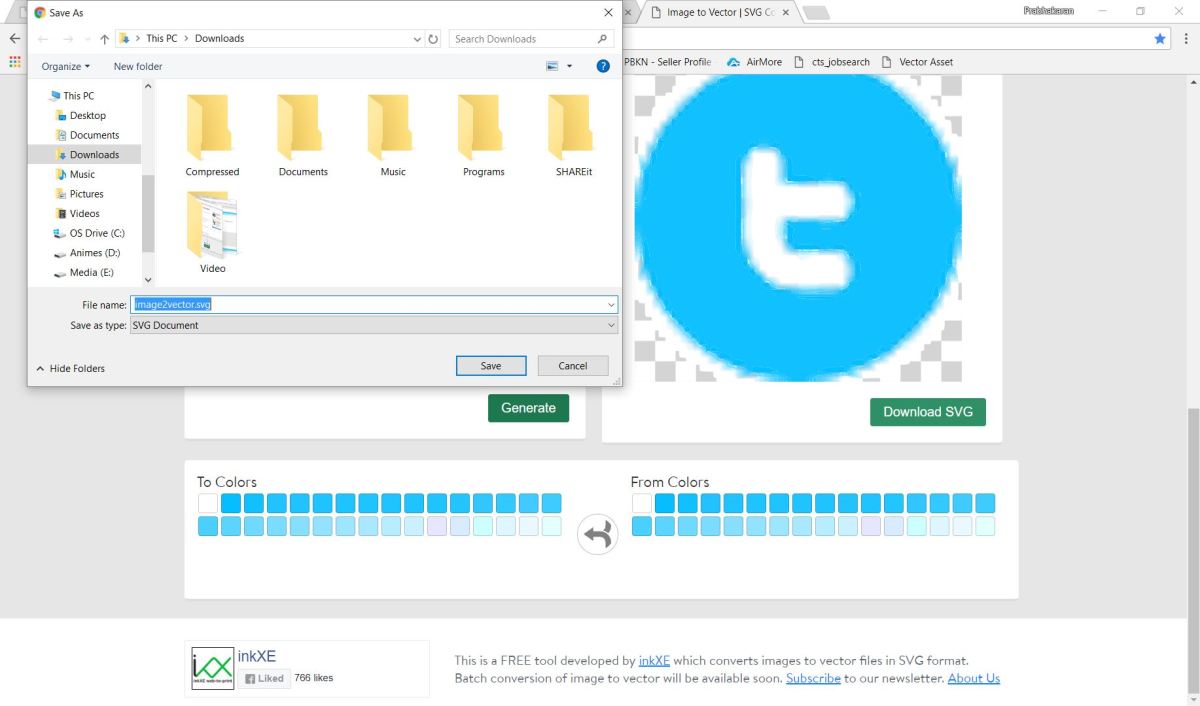This screenshot has height=706, width=1200.
Task: Open the change view options dropdown
Action: click(x=570, y=66)
